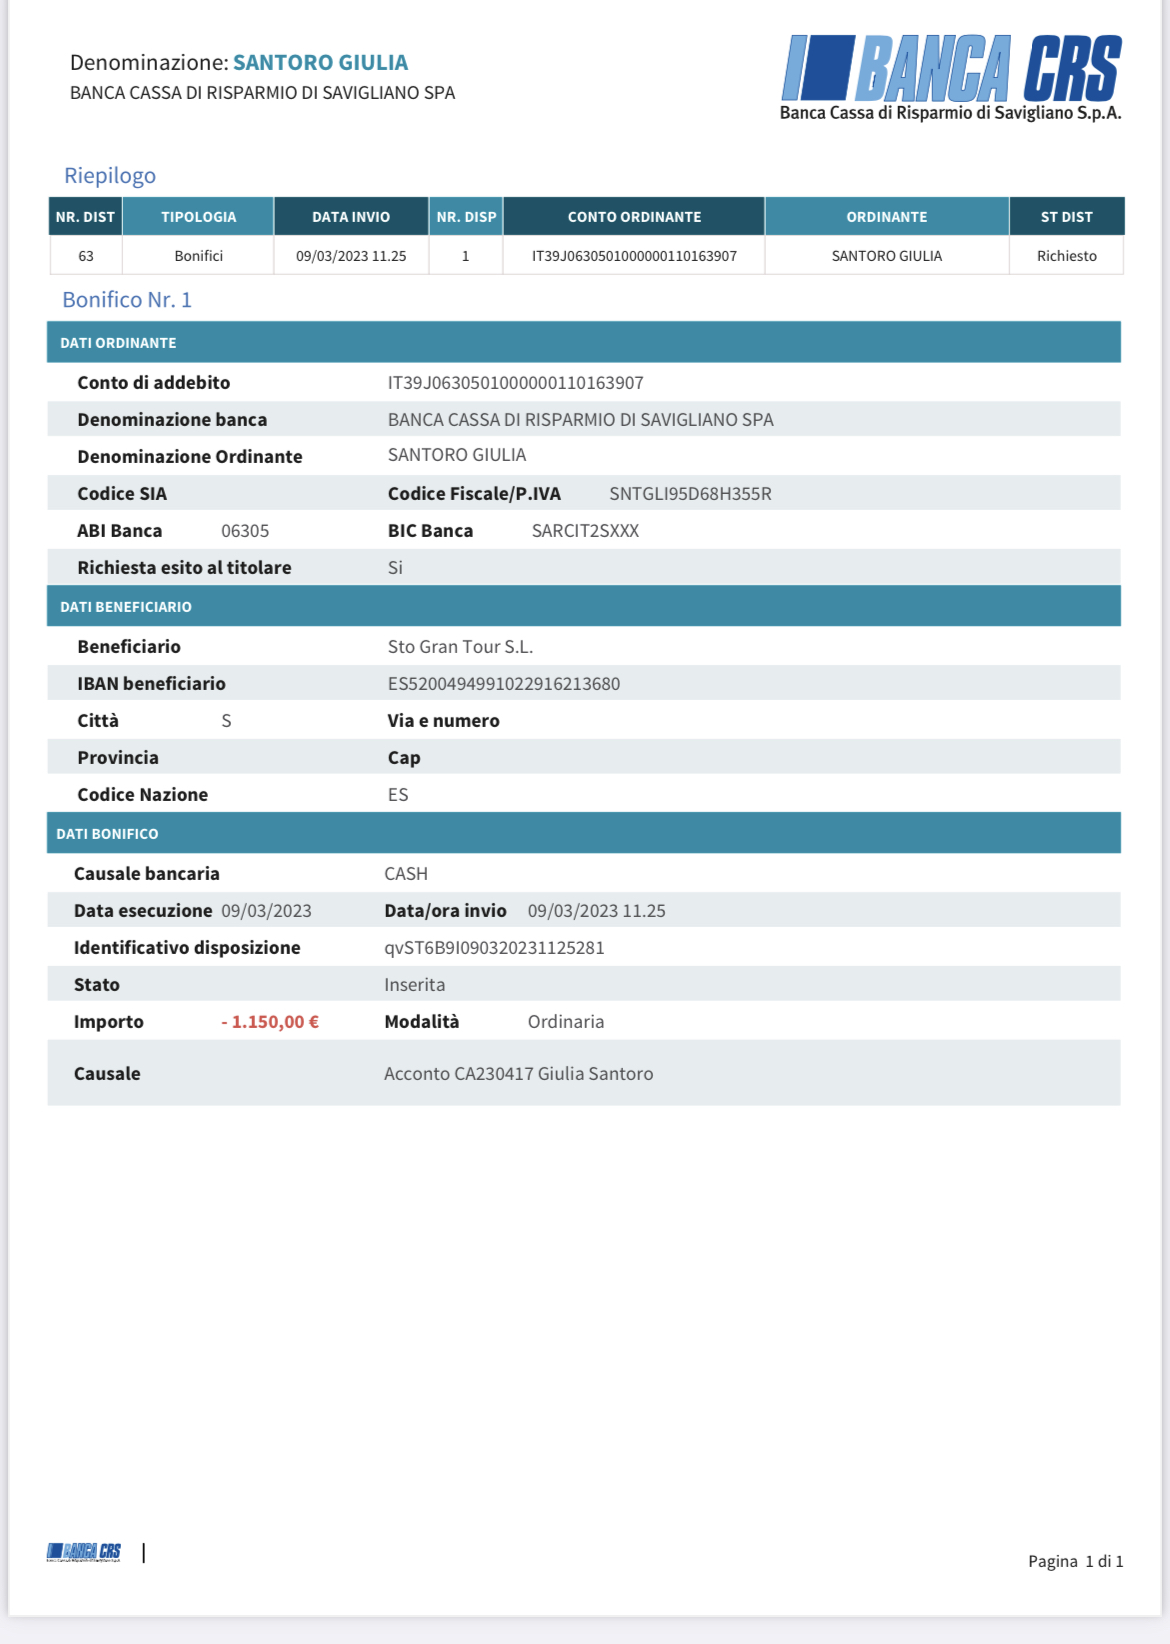Select the '09/03/2023 11.25' summary table cell
Screen dimensions: 1170x1644
coord(351,256)
